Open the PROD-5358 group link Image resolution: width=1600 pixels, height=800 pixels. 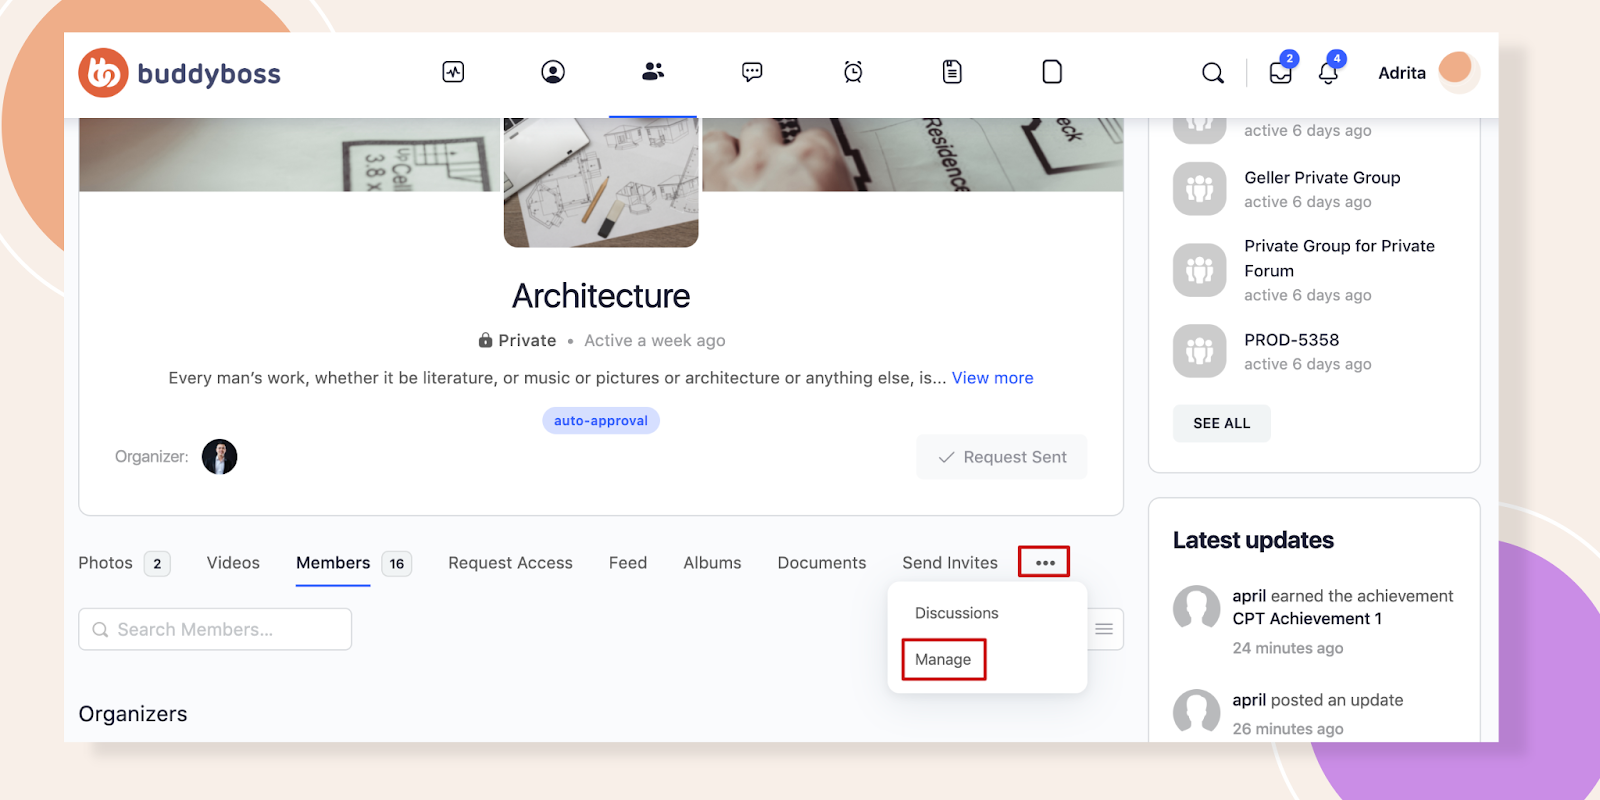(1291, 340)
